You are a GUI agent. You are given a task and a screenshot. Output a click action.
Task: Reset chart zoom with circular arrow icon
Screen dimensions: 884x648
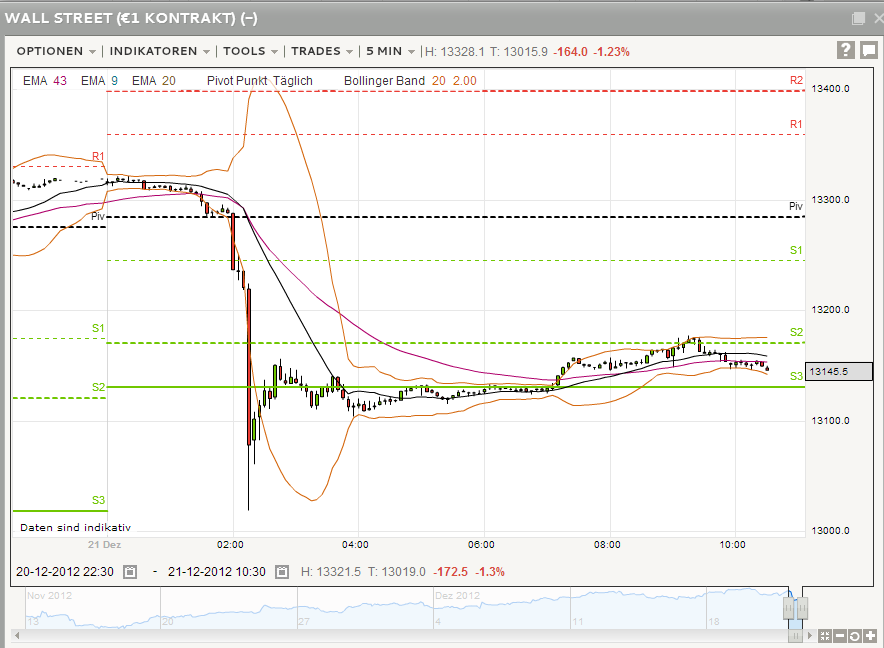tap(854, 636)
